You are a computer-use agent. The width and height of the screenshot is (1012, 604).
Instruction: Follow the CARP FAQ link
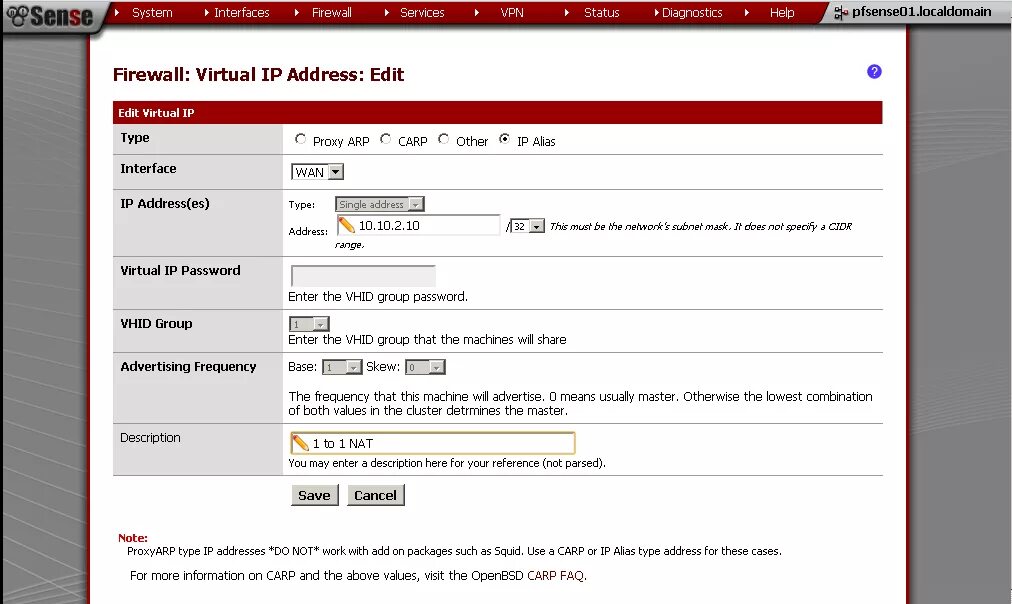pyautogui.click(x=556, y=576)
